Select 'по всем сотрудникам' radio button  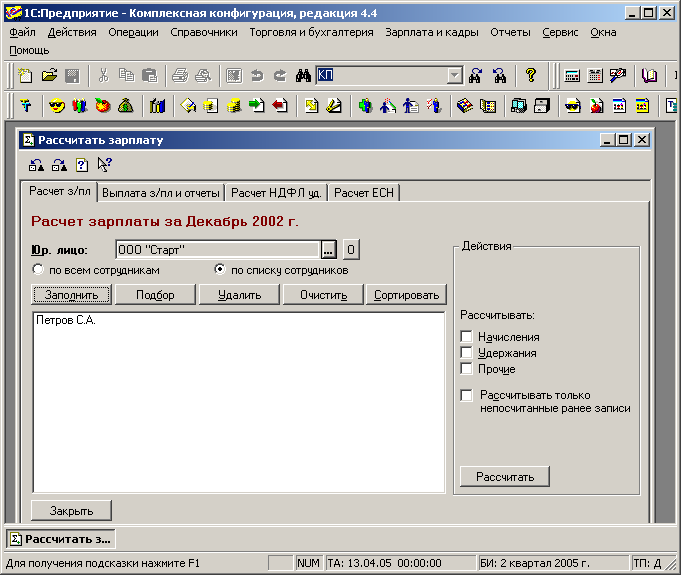tap(38, 270)
